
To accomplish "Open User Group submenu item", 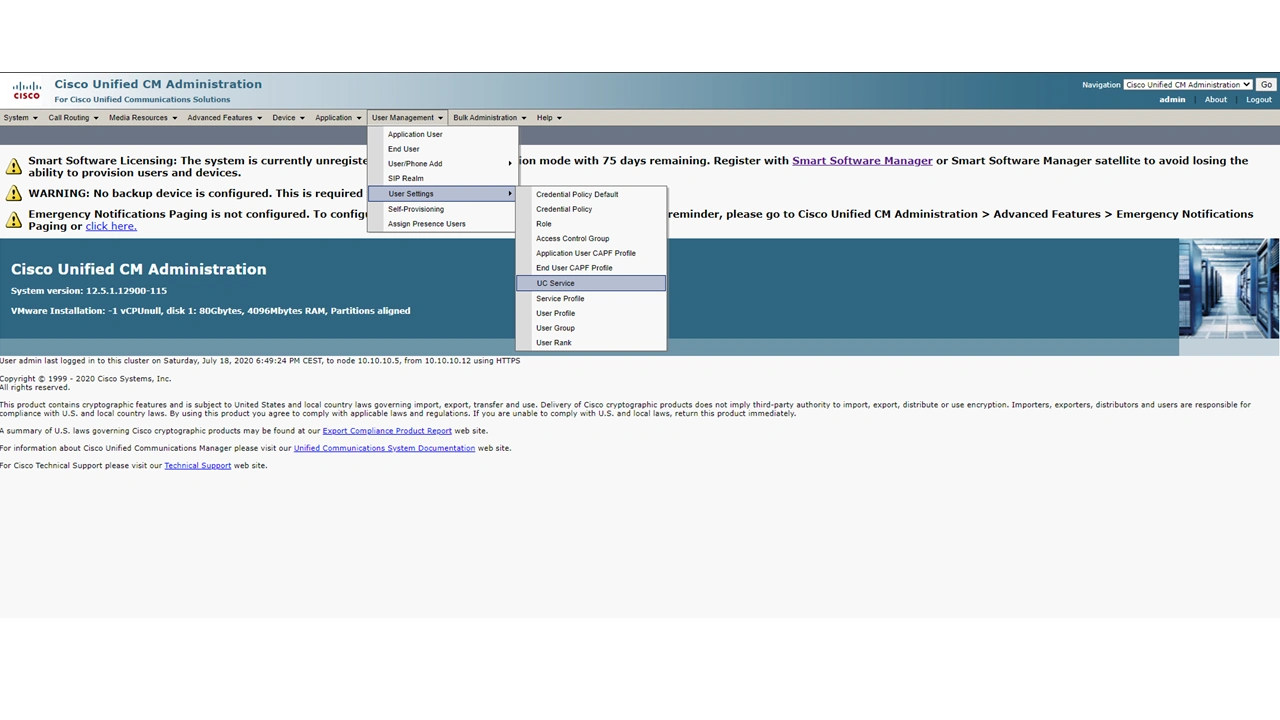I will pyautogui.click(x=591, y=328).
